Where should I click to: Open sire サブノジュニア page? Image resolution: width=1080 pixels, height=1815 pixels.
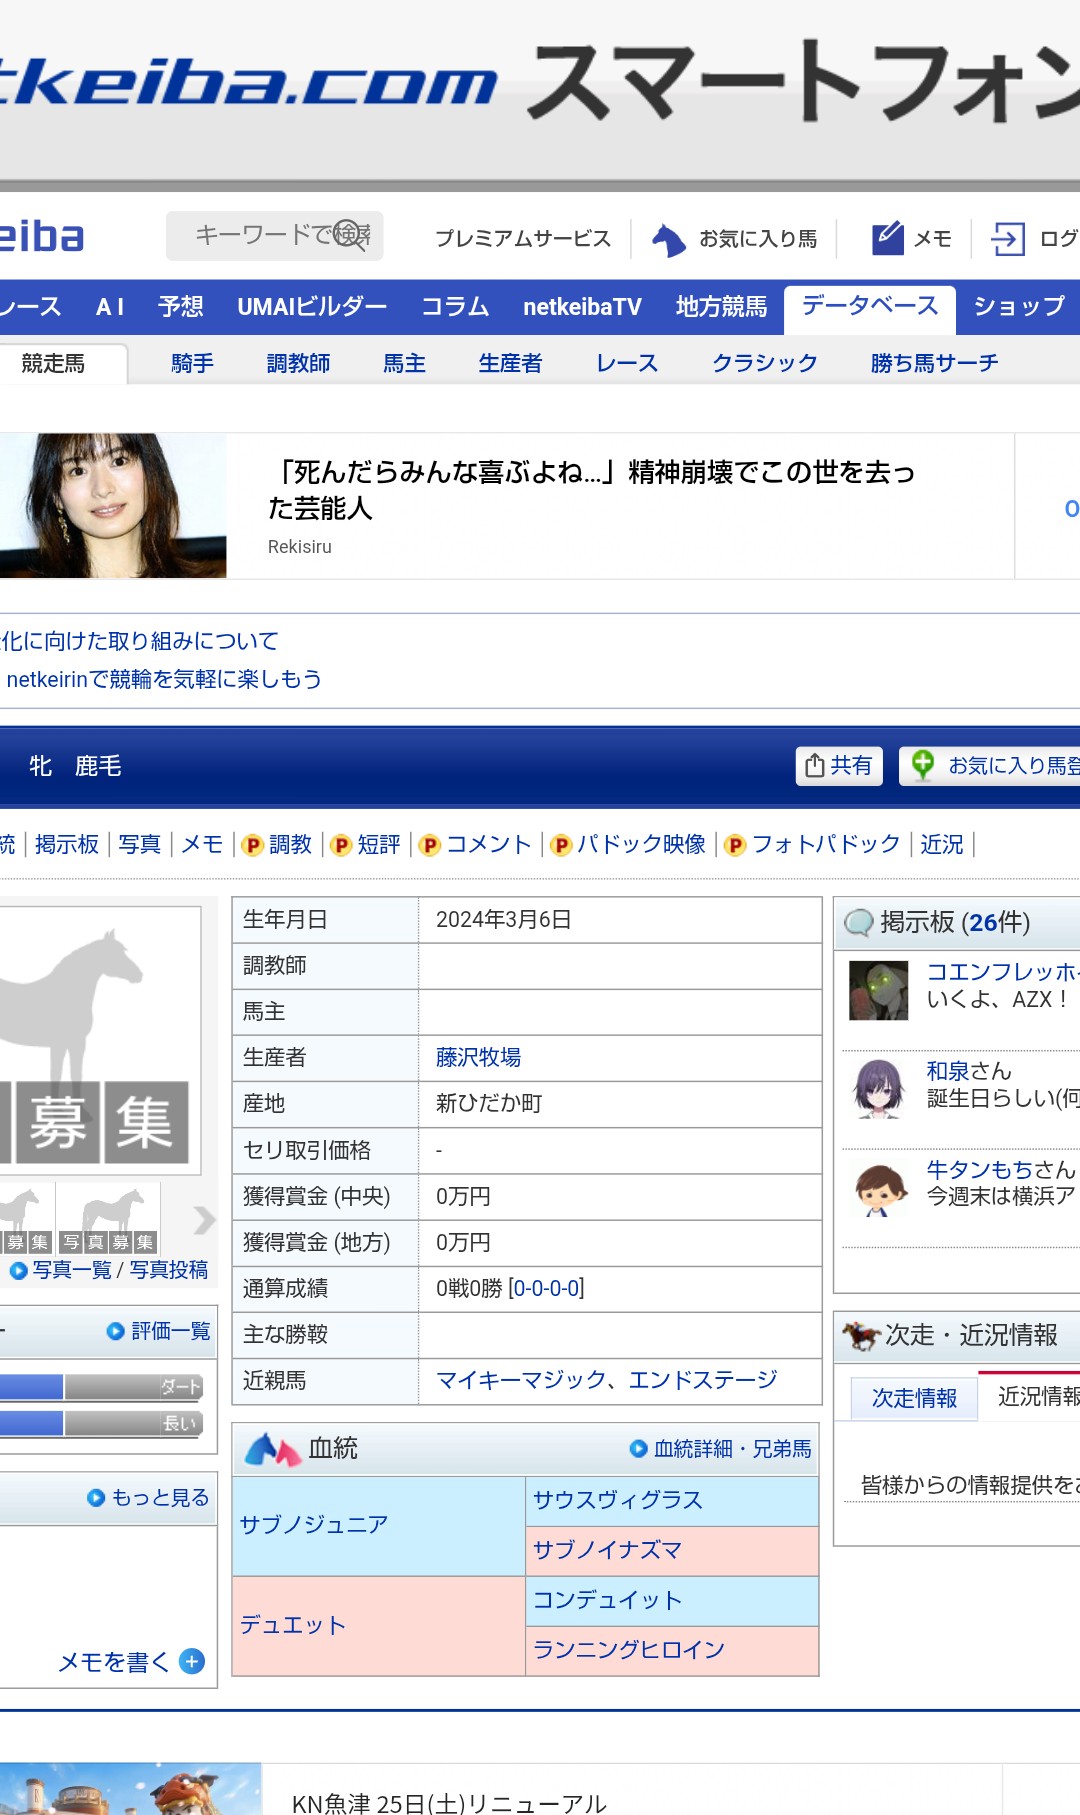313,1525
